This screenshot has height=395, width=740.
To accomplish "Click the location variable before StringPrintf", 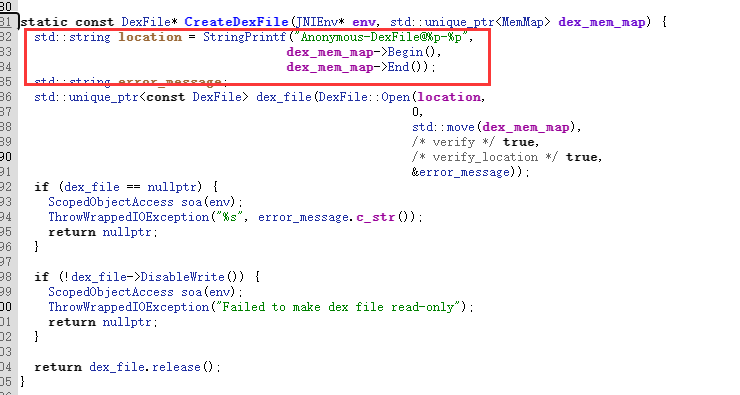I will [150, 37].
